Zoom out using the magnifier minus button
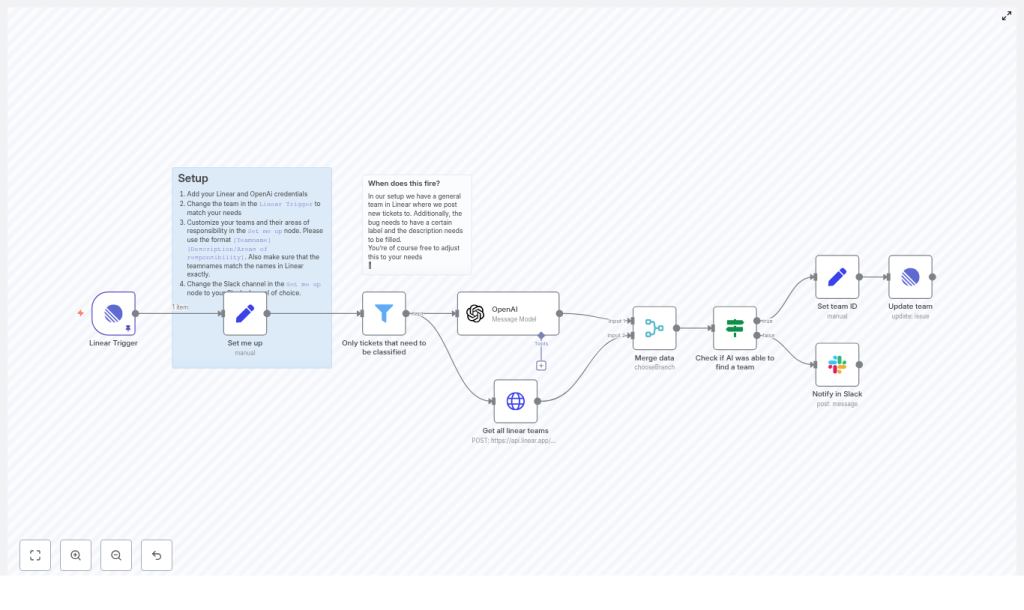Screen dimensions: 1024x610 click(x=116, y=555)
